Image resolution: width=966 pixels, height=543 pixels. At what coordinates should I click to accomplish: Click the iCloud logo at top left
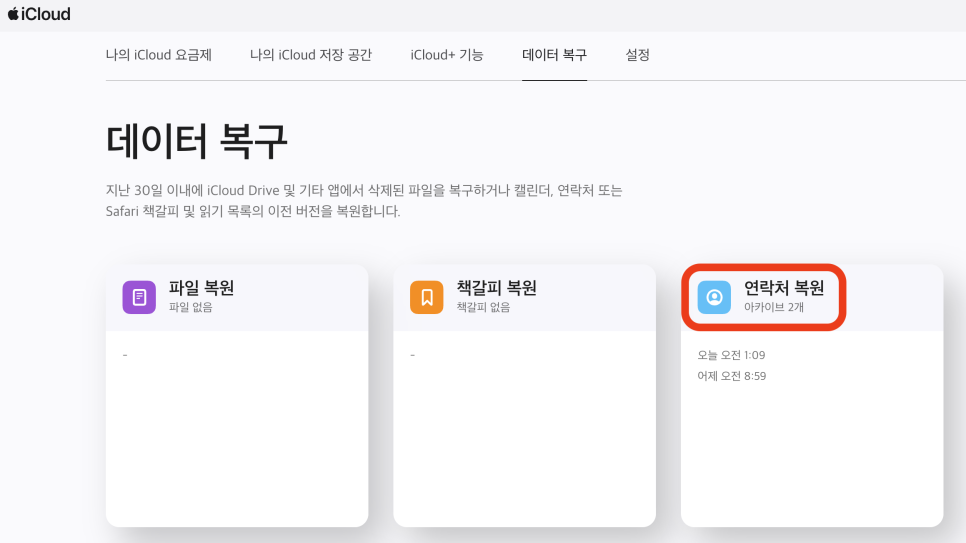pyautogui.click(x=39, y=14)
